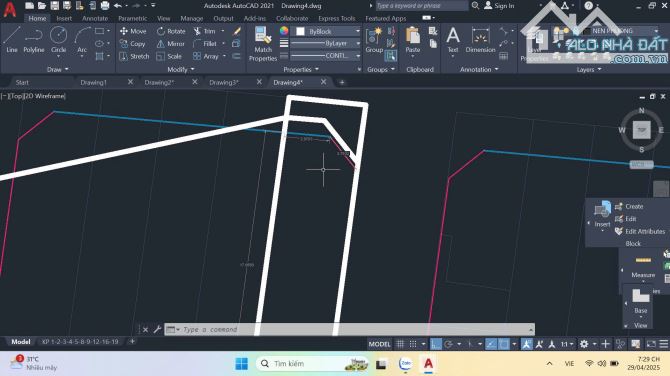
Task: Select the Arc tool
Action: click(x=82, y=39)
